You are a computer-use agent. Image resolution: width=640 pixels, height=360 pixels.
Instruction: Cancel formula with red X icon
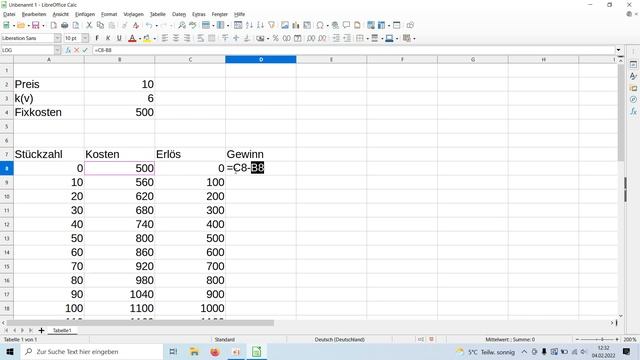pos(76,50)
